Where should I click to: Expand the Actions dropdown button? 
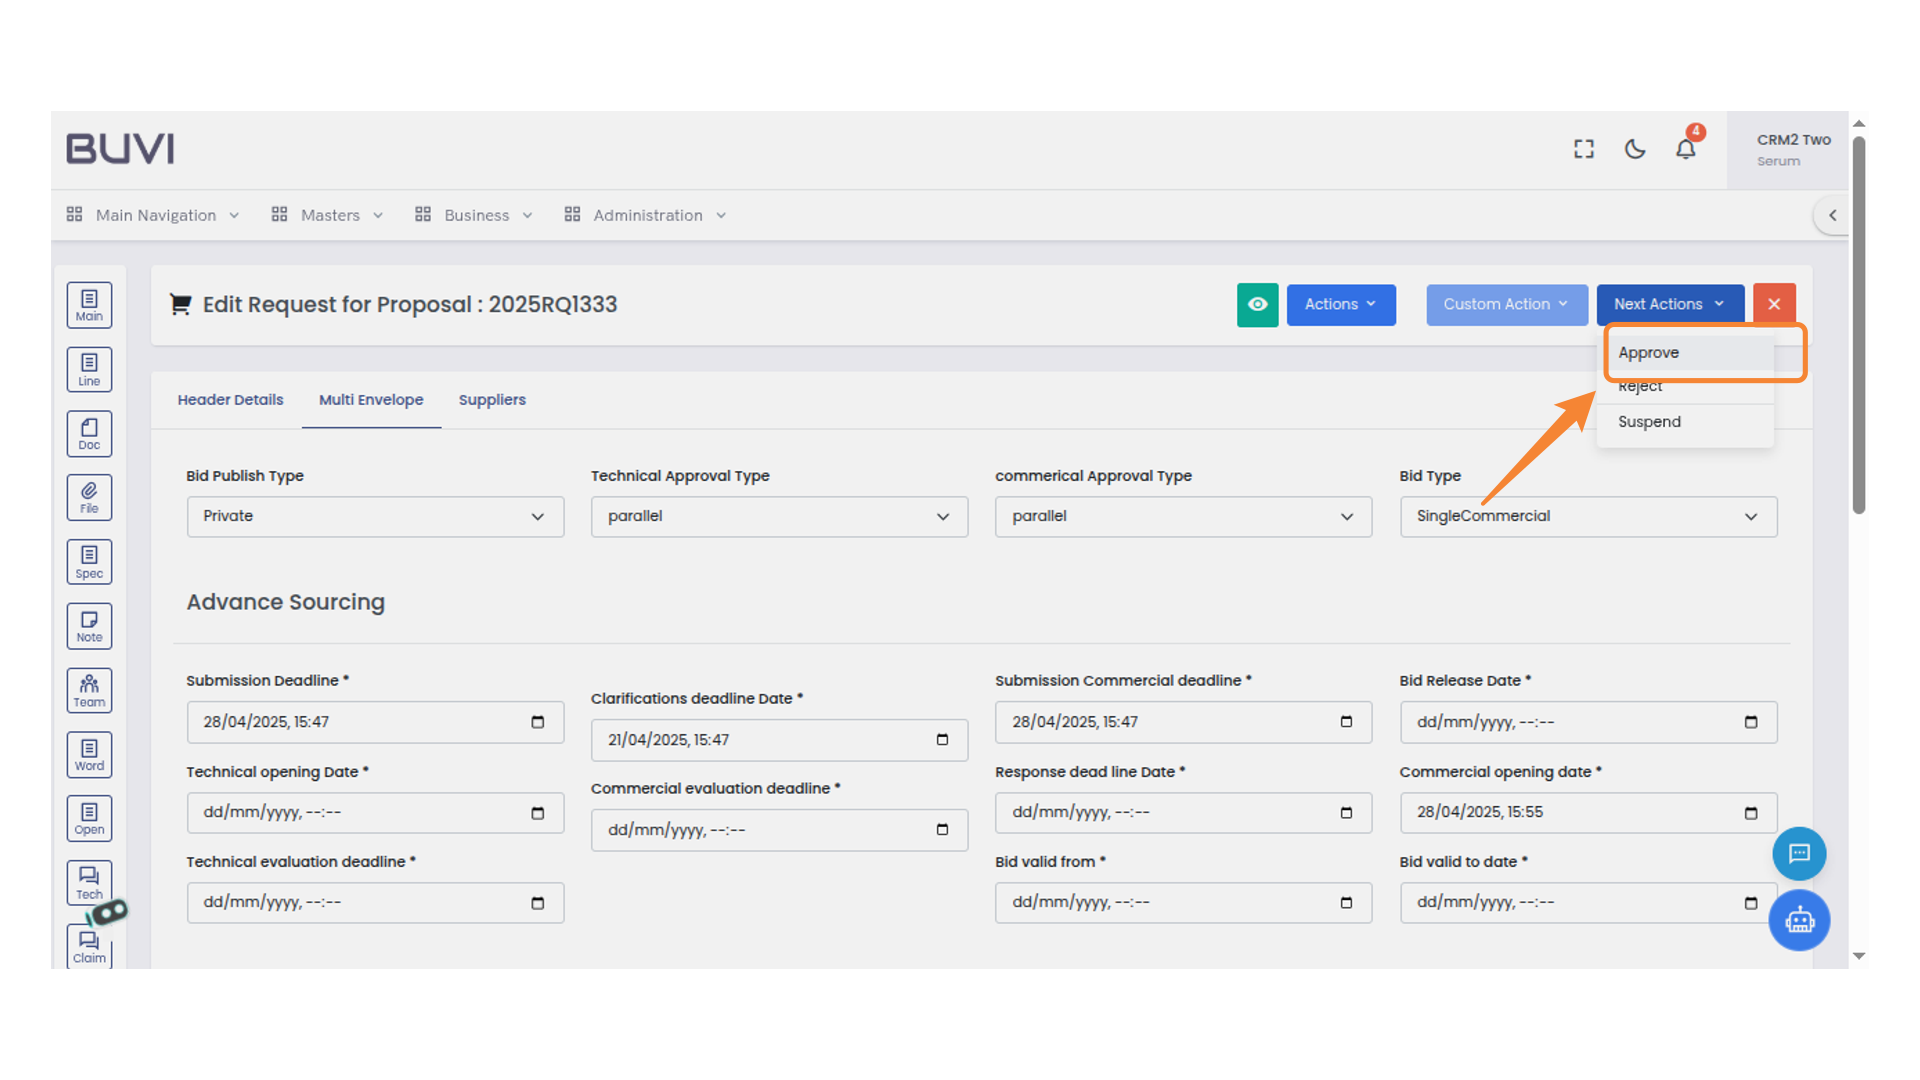point(1340,304)
